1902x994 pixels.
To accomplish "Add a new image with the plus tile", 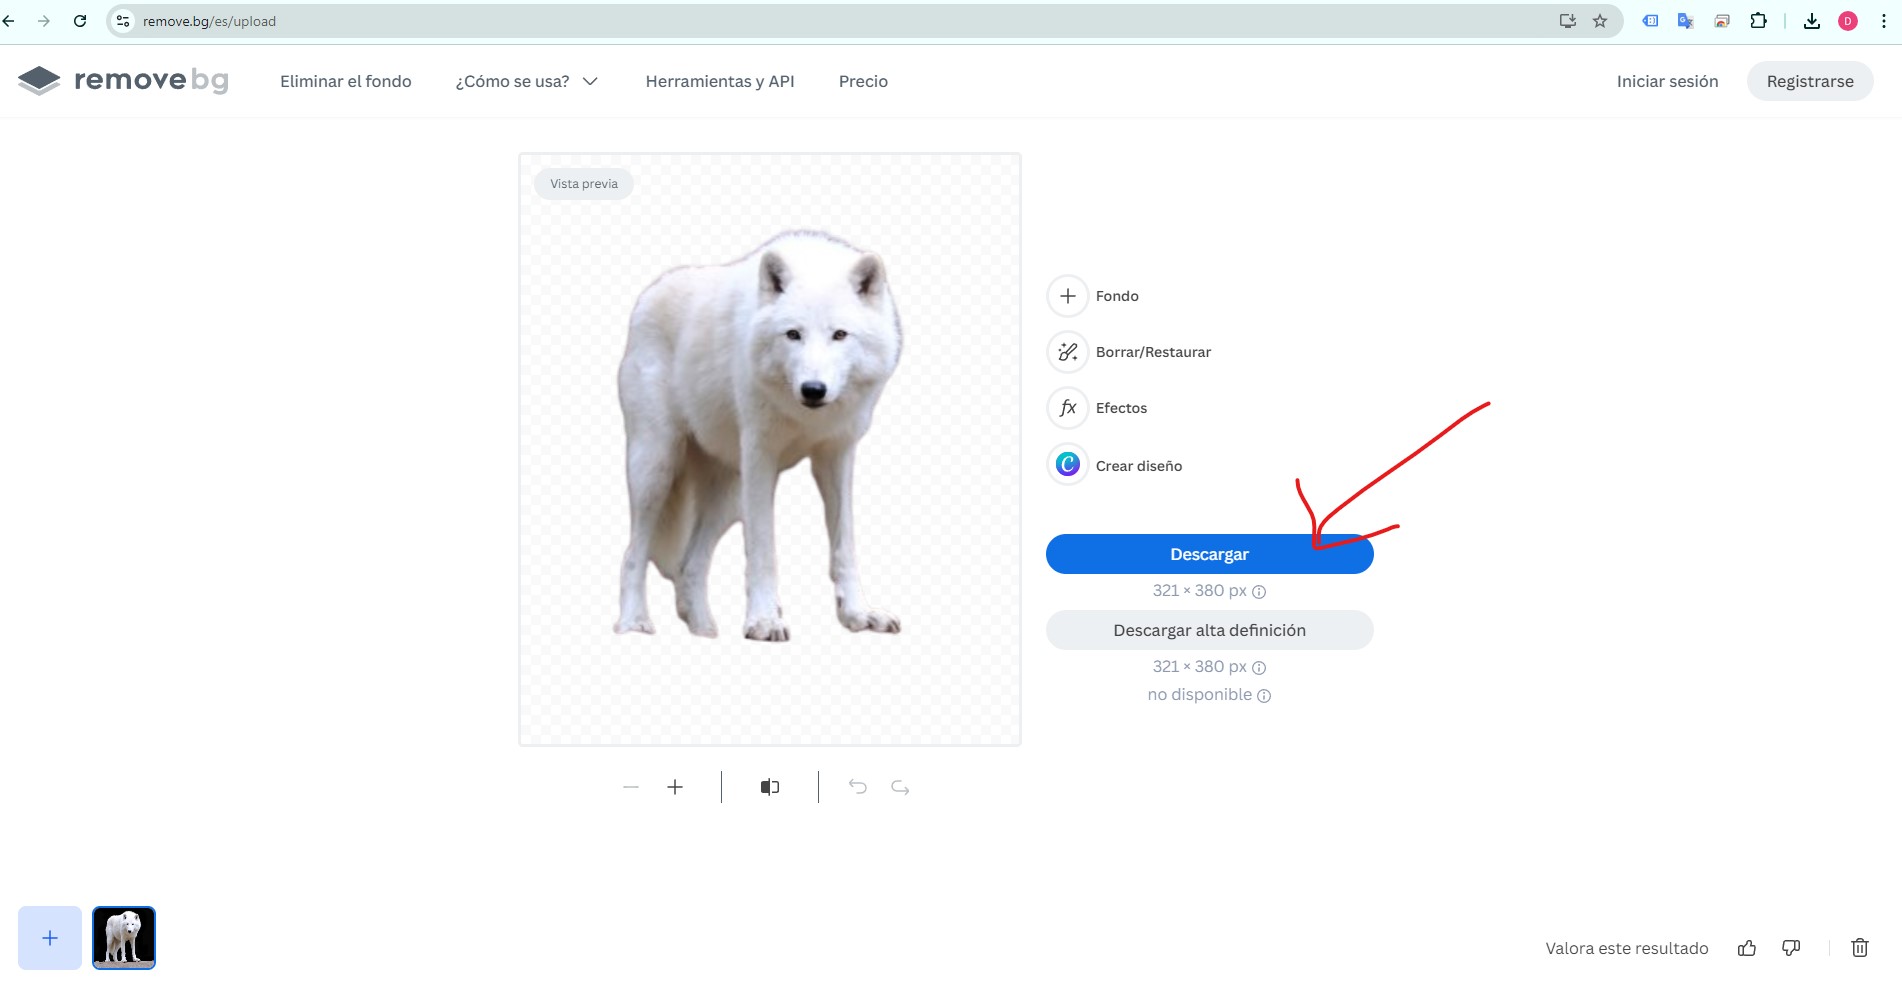I will click(50, 938).
